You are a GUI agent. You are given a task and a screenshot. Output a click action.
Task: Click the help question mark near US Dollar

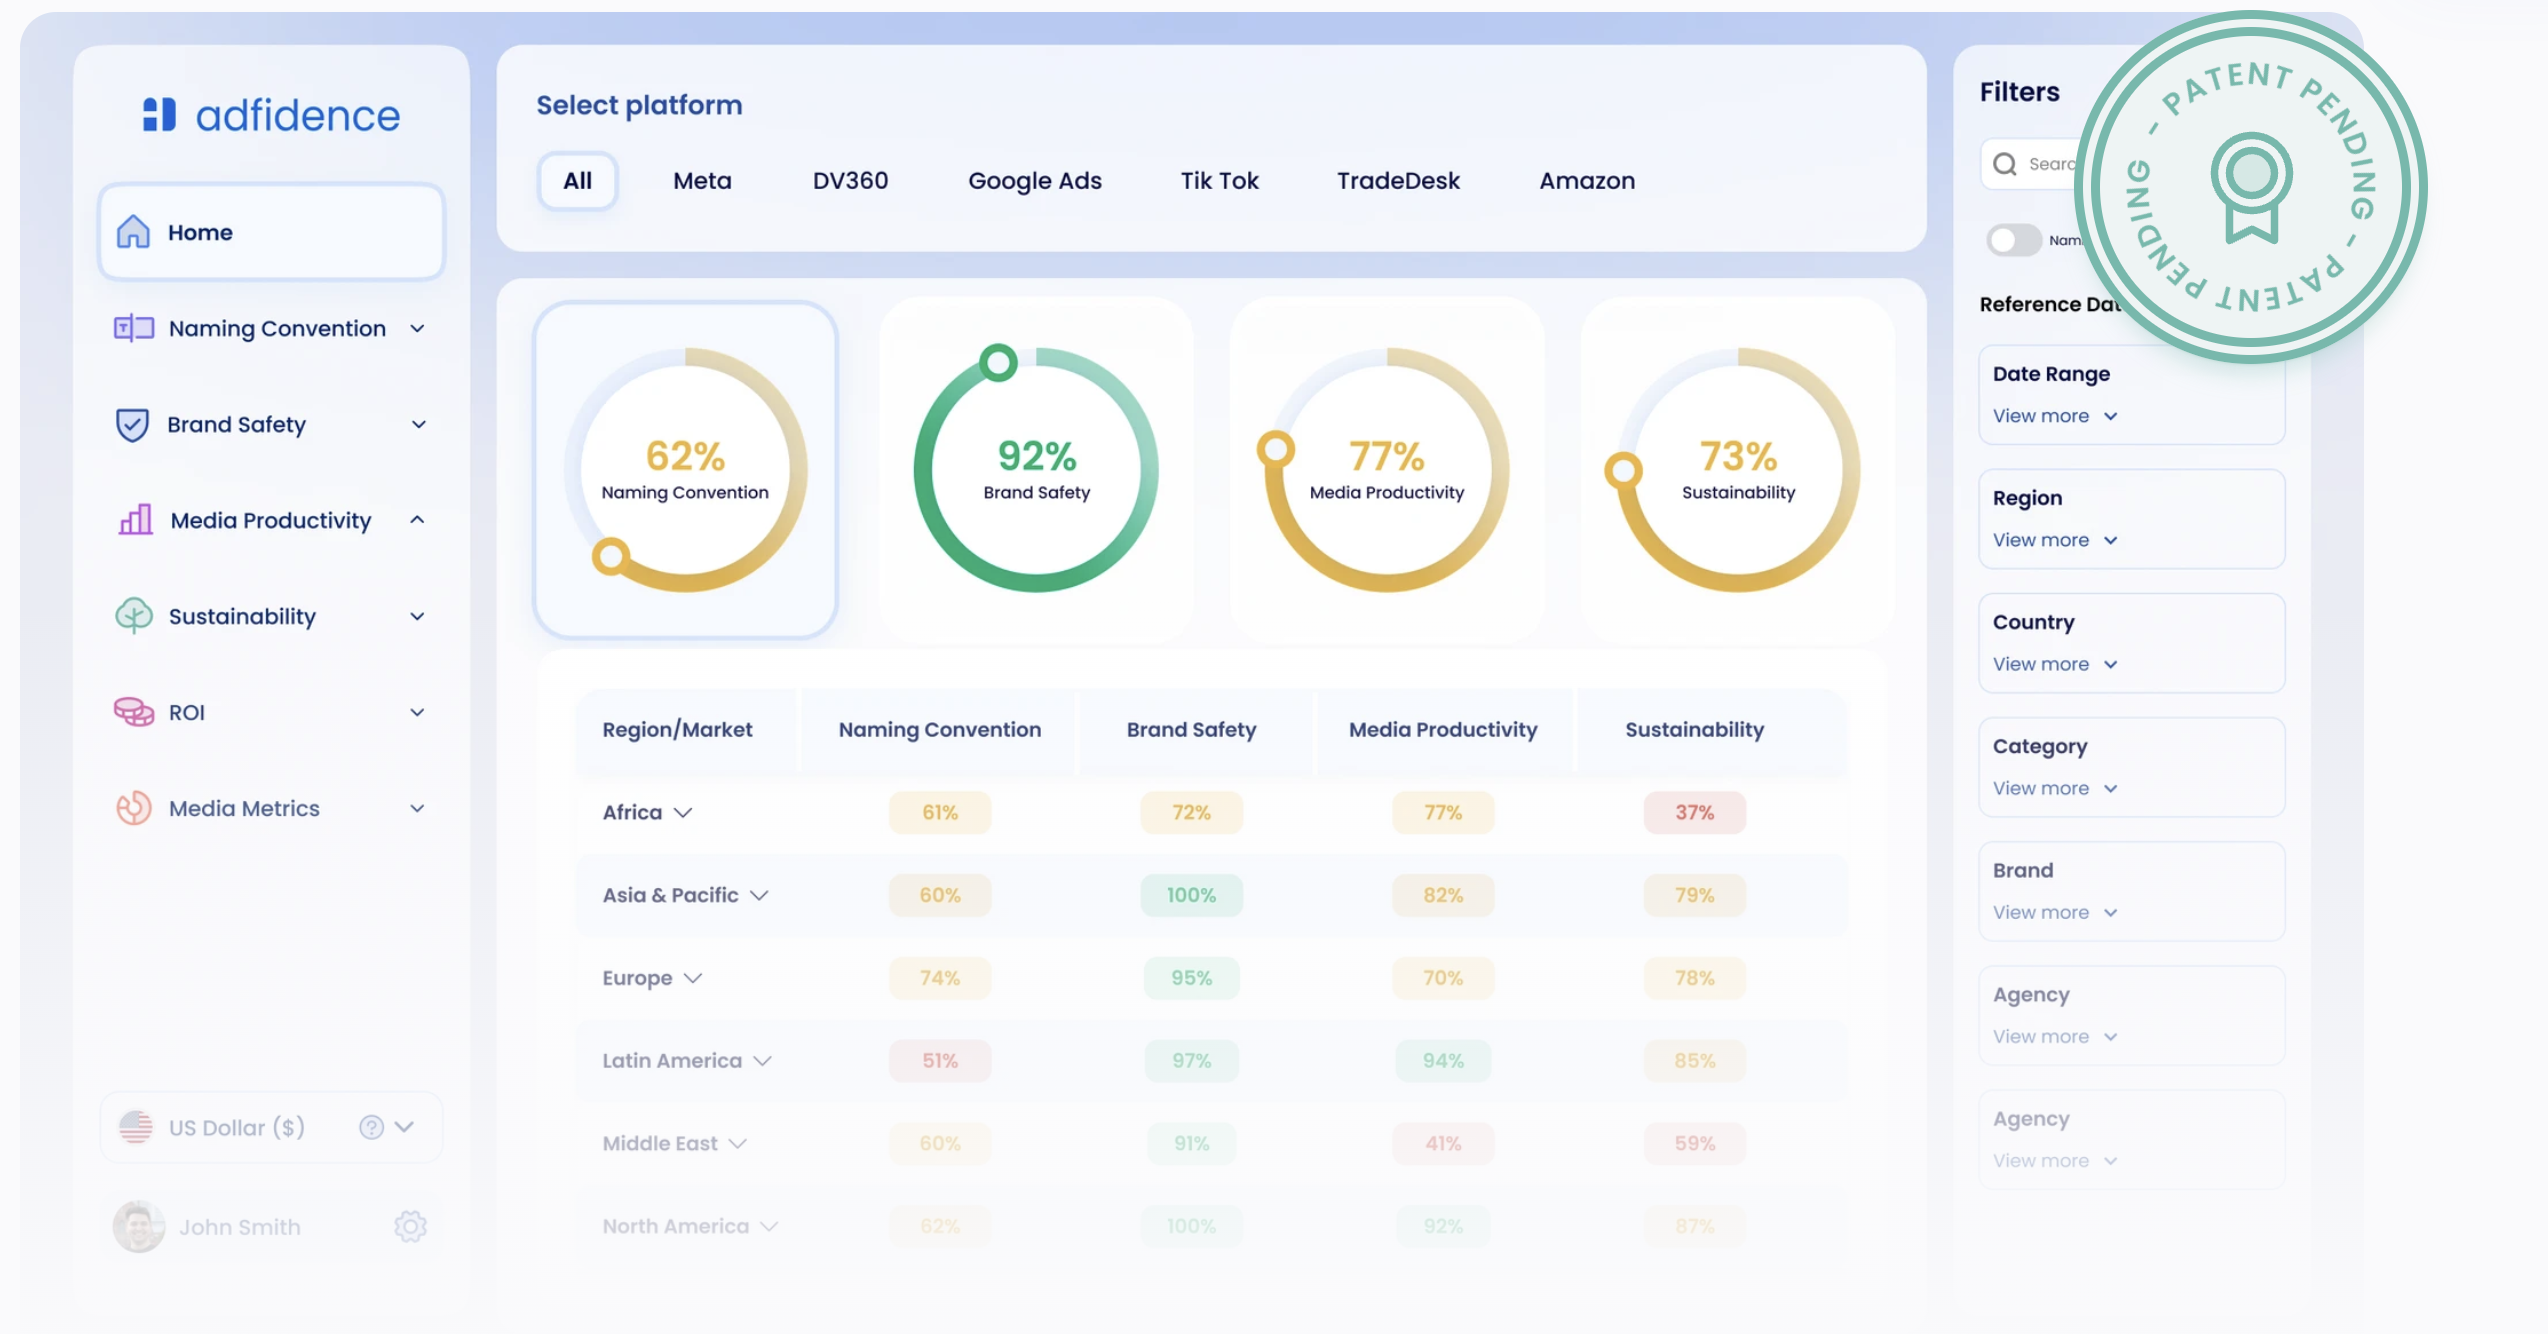(372, 1127)
